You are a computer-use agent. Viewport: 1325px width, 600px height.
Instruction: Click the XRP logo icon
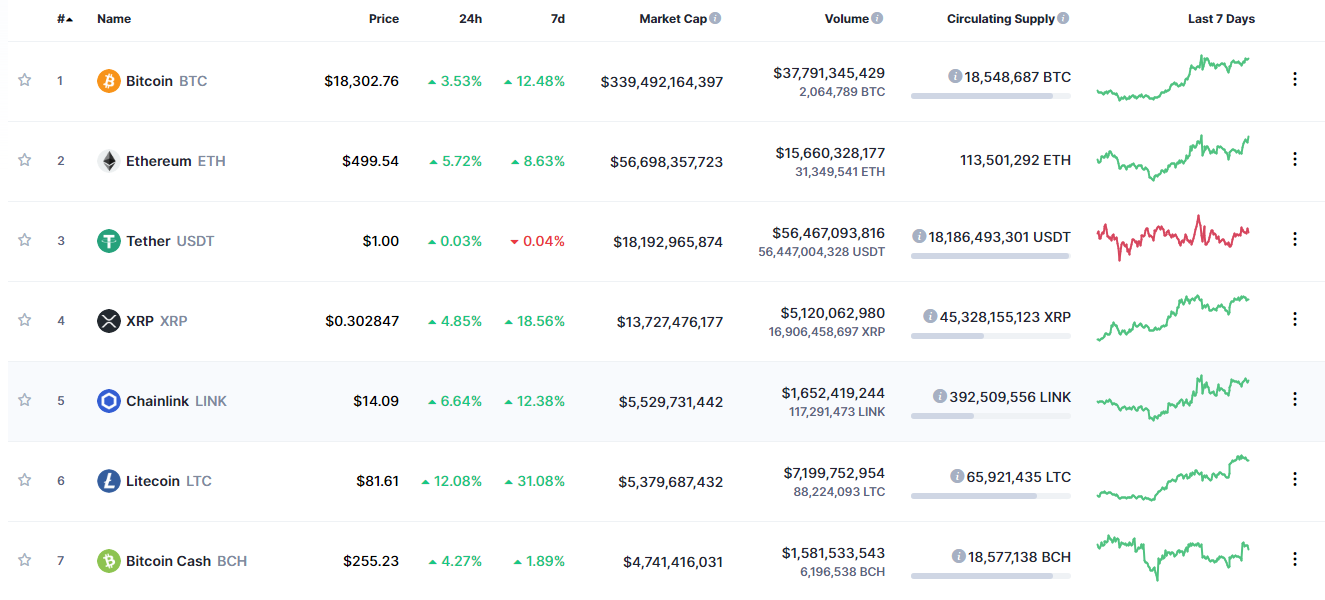109,321
